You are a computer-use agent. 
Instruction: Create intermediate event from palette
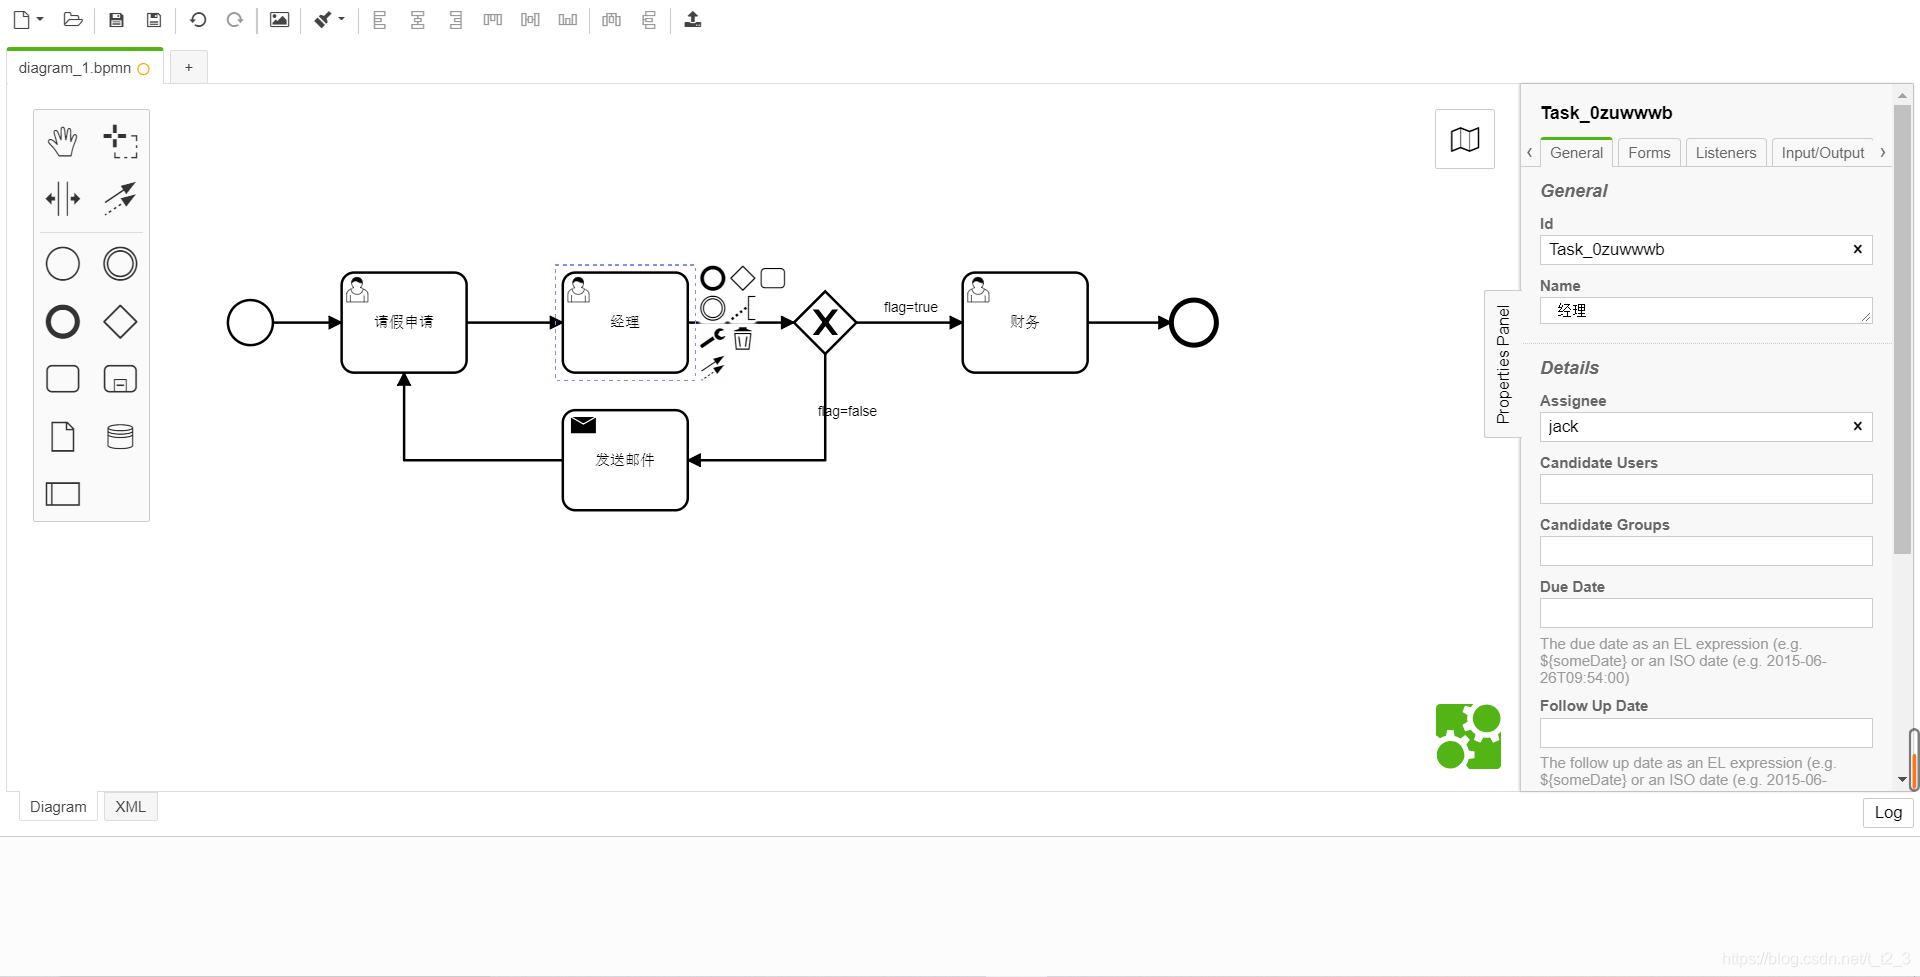tap(120, 264)
